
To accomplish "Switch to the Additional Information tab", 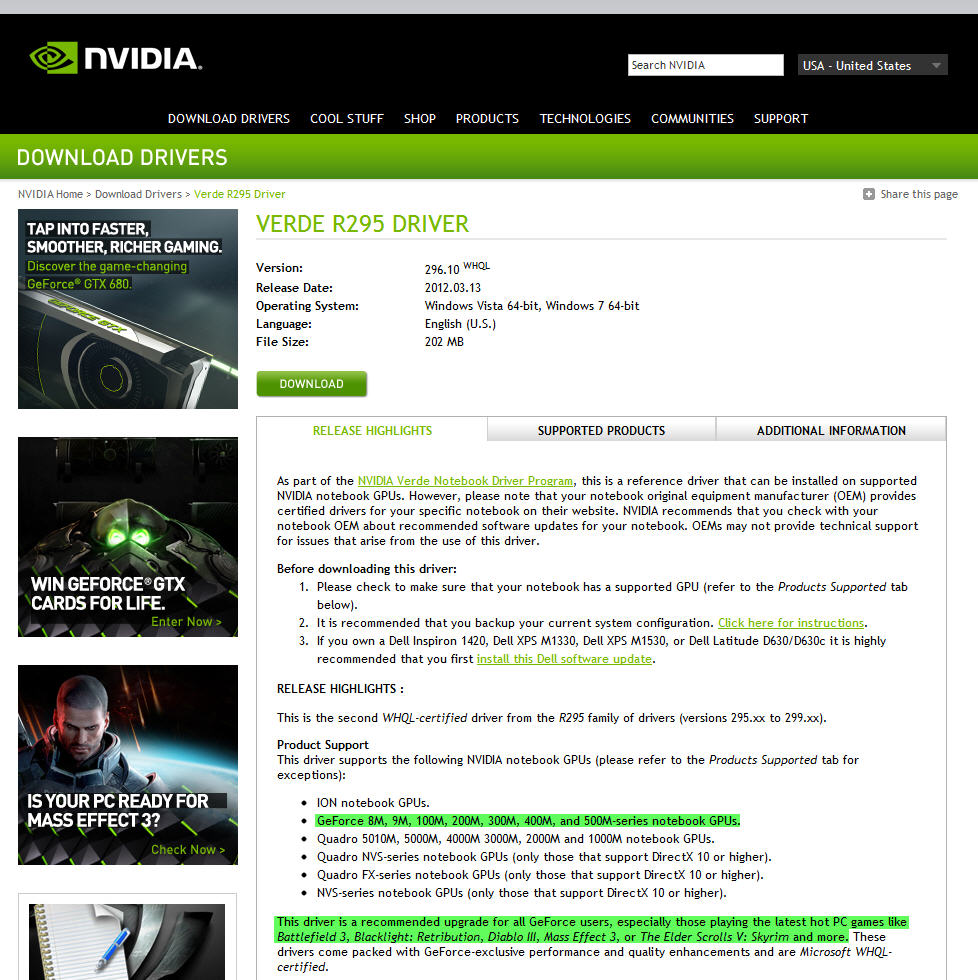I will coord(831,431).
